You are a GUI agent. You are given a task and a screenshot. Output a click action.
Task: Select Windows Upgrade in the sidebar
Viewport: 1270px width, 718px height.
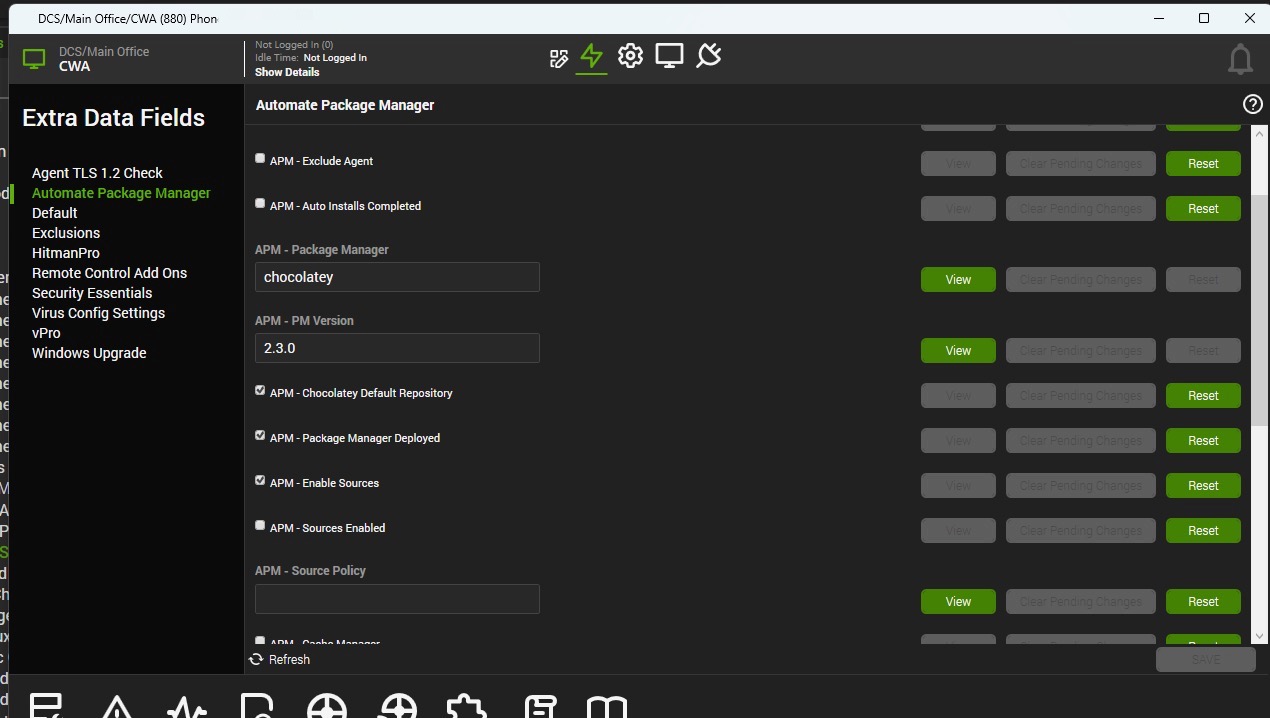[x=89, y=353]
